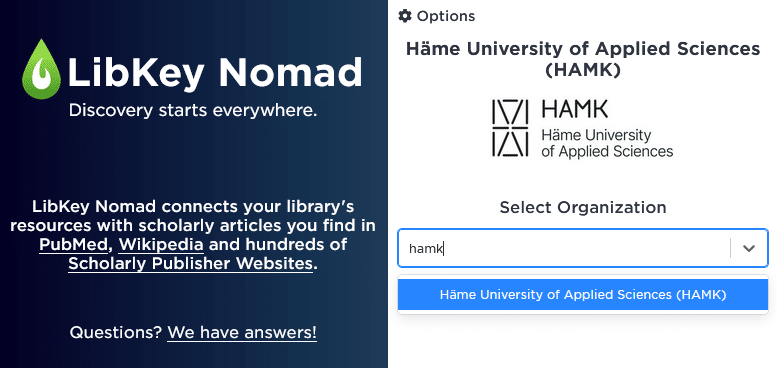Click the organization search field with hamk
Viewport: 777px width, 368px height.
(x=564, y=248)
